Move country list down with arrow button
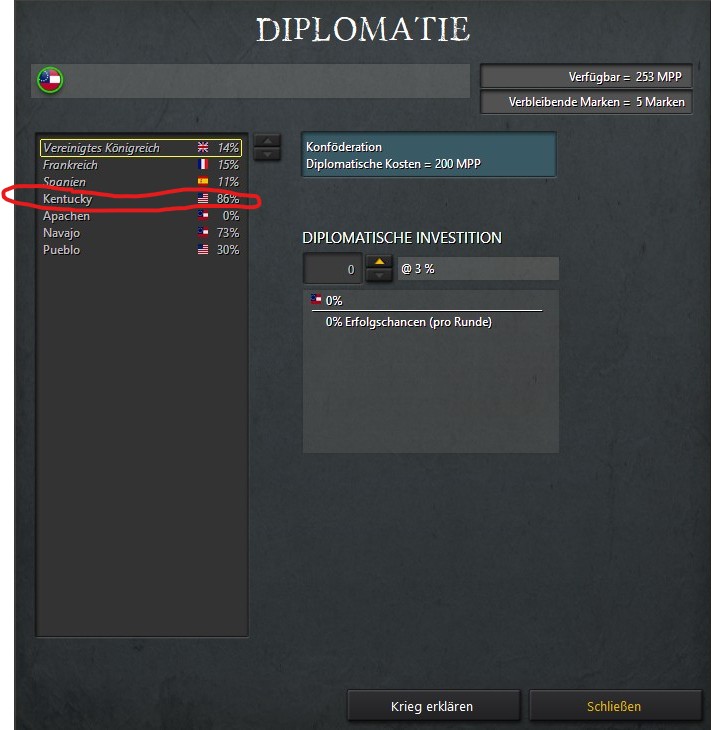The width and height of the screenshot is (711, 730). (x=267, y=154)
